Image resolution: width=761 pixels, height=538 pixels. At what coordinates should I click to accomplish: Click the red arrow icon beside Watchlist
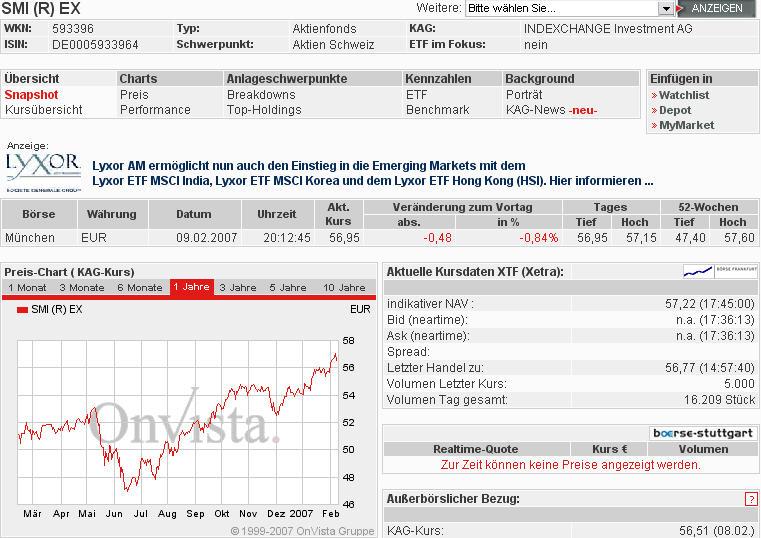[654, 96]
